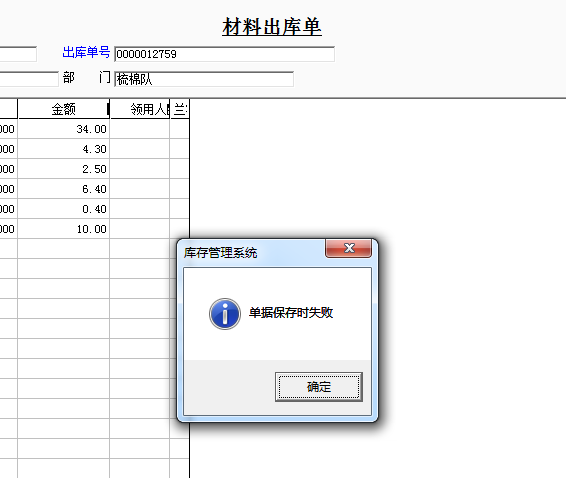Close the 库存管理系统 dialog with the X
The width and height of the screenshot is (566, 478).
point(348,248)
